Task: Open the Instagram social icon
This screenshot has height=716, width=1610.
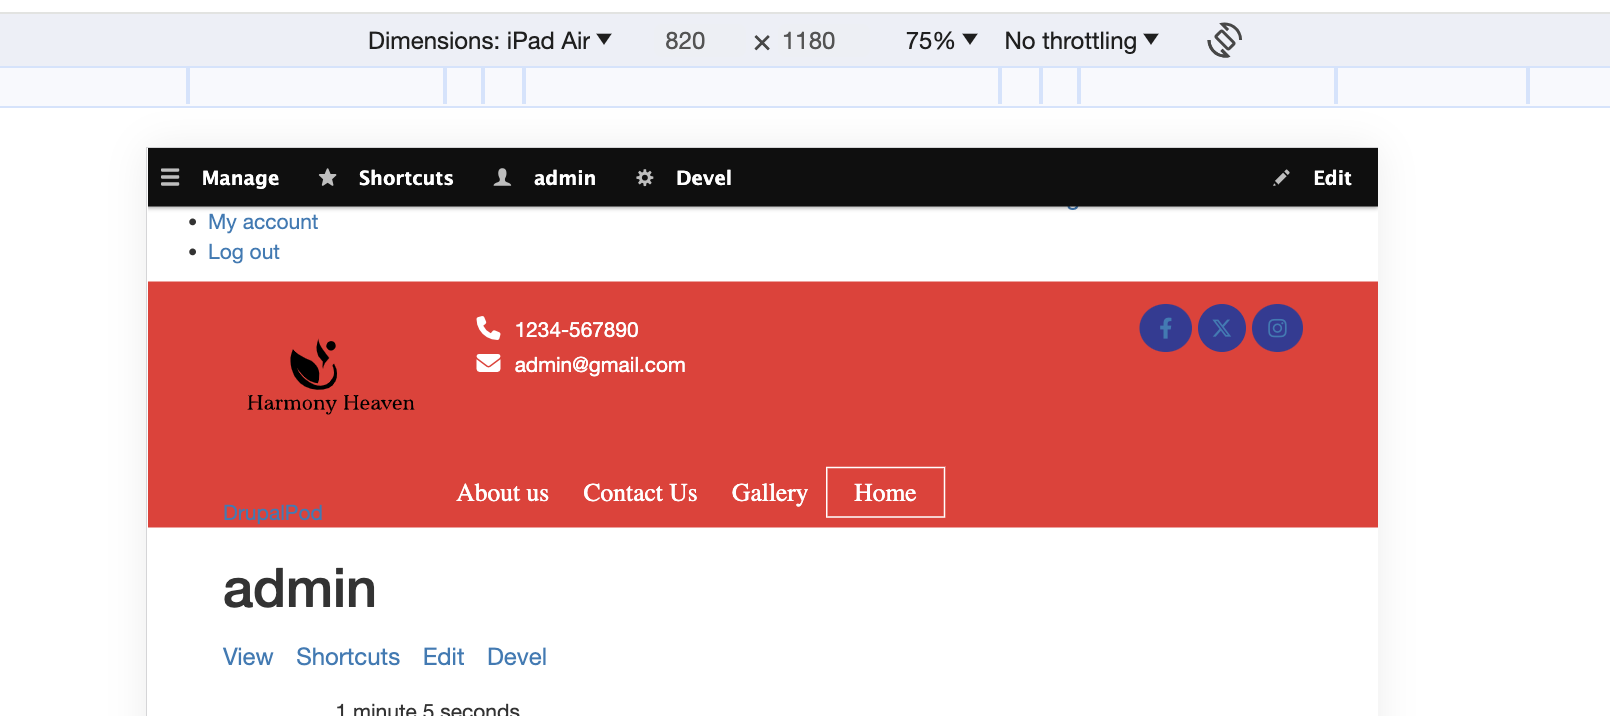Action: 1277,328
